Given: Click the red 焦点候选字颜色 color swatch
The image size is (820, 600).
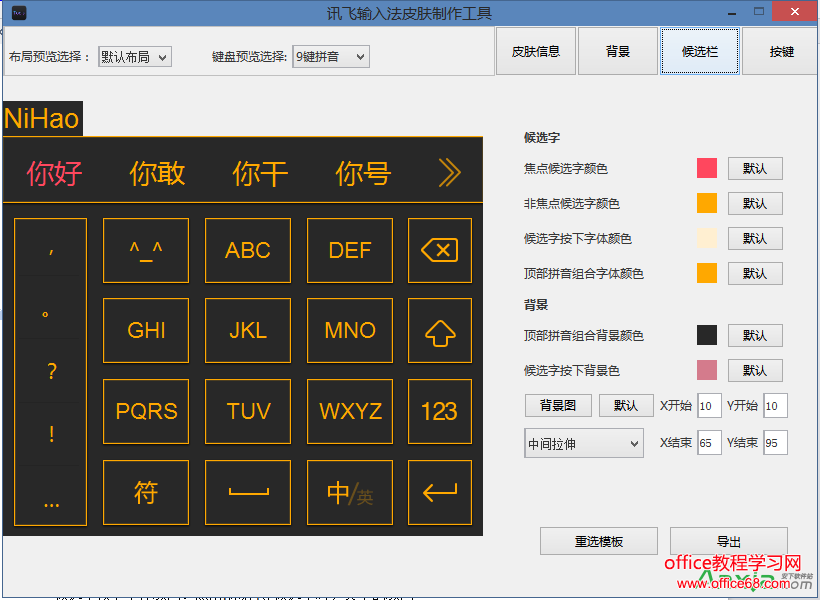Looking at the screenshot, I should tap(705, 168).
